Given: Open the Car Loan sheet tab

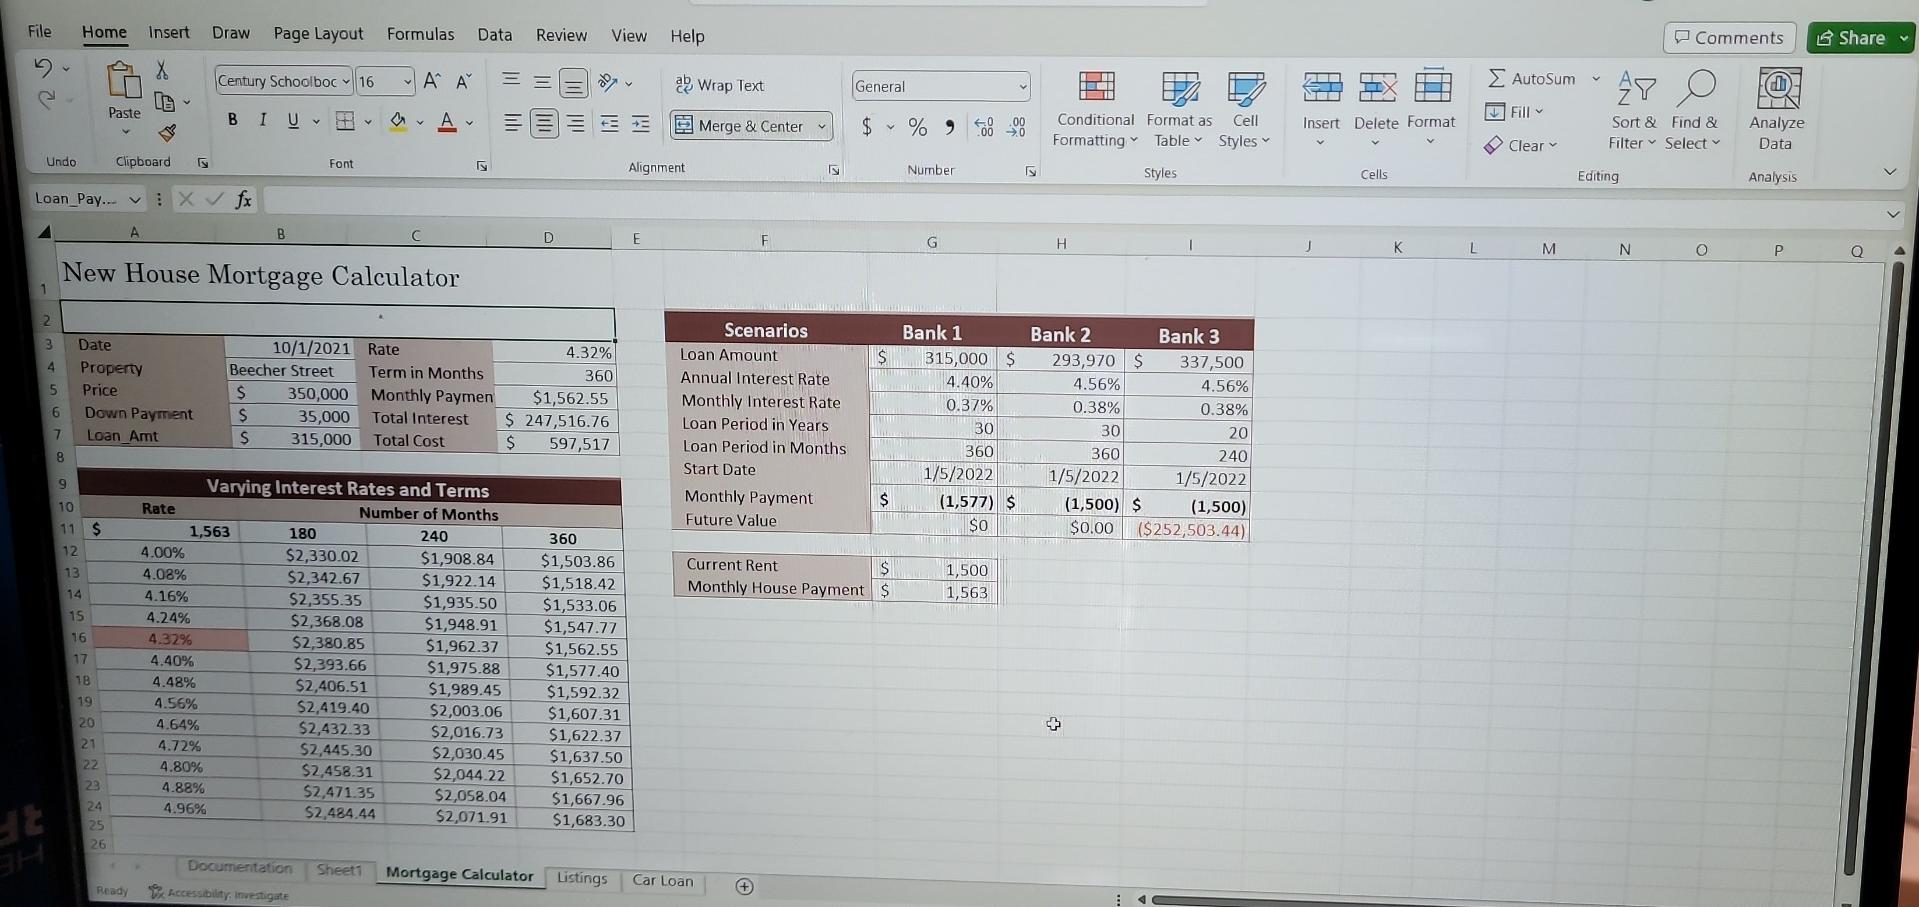Looking at the screenshot, I should (662, 880).
